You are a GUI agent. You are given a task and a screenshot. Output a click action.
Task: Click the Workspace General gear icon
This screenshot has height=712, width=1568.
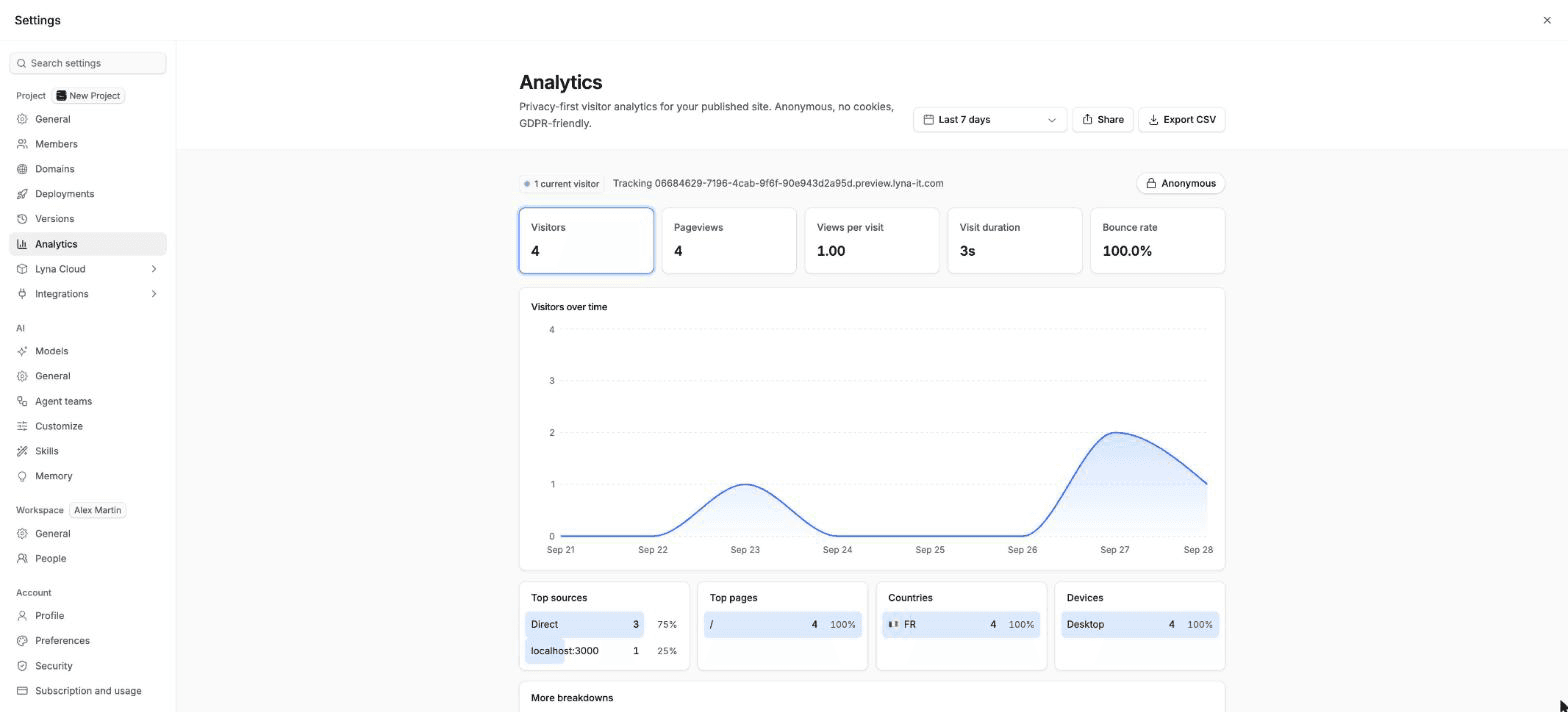[22, 534]
